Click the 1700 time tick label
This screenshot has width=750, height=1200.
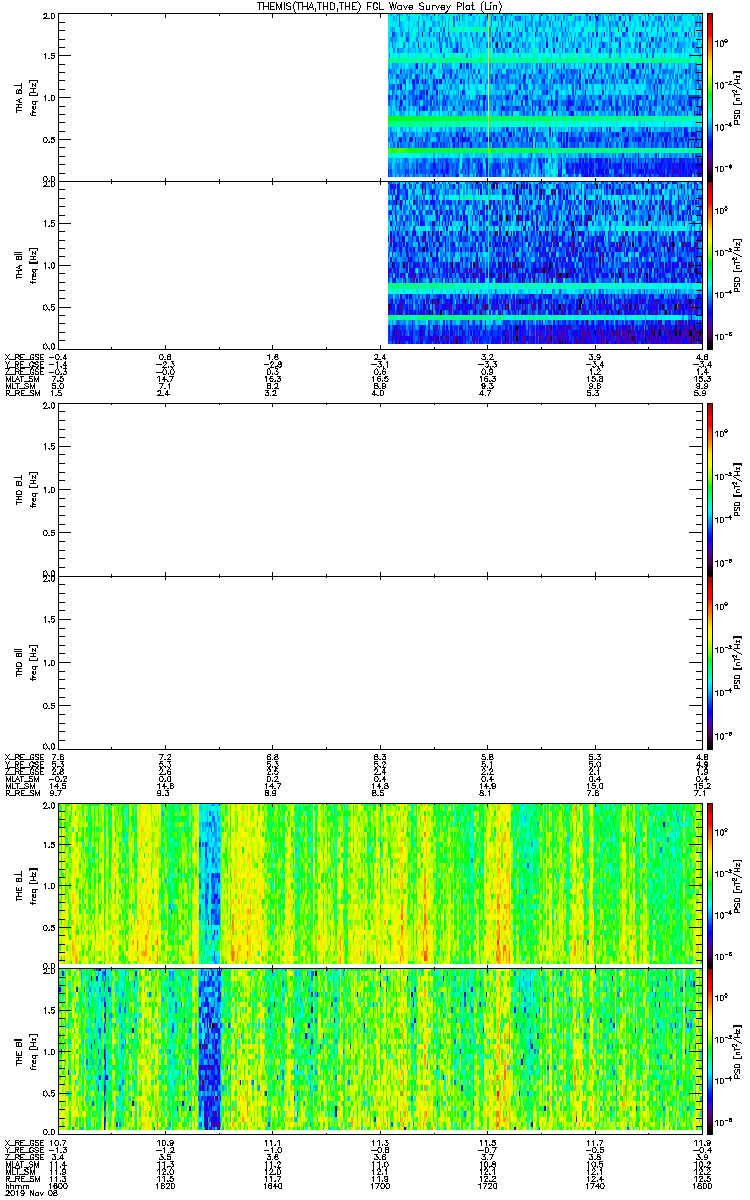tap(380, 1186)
